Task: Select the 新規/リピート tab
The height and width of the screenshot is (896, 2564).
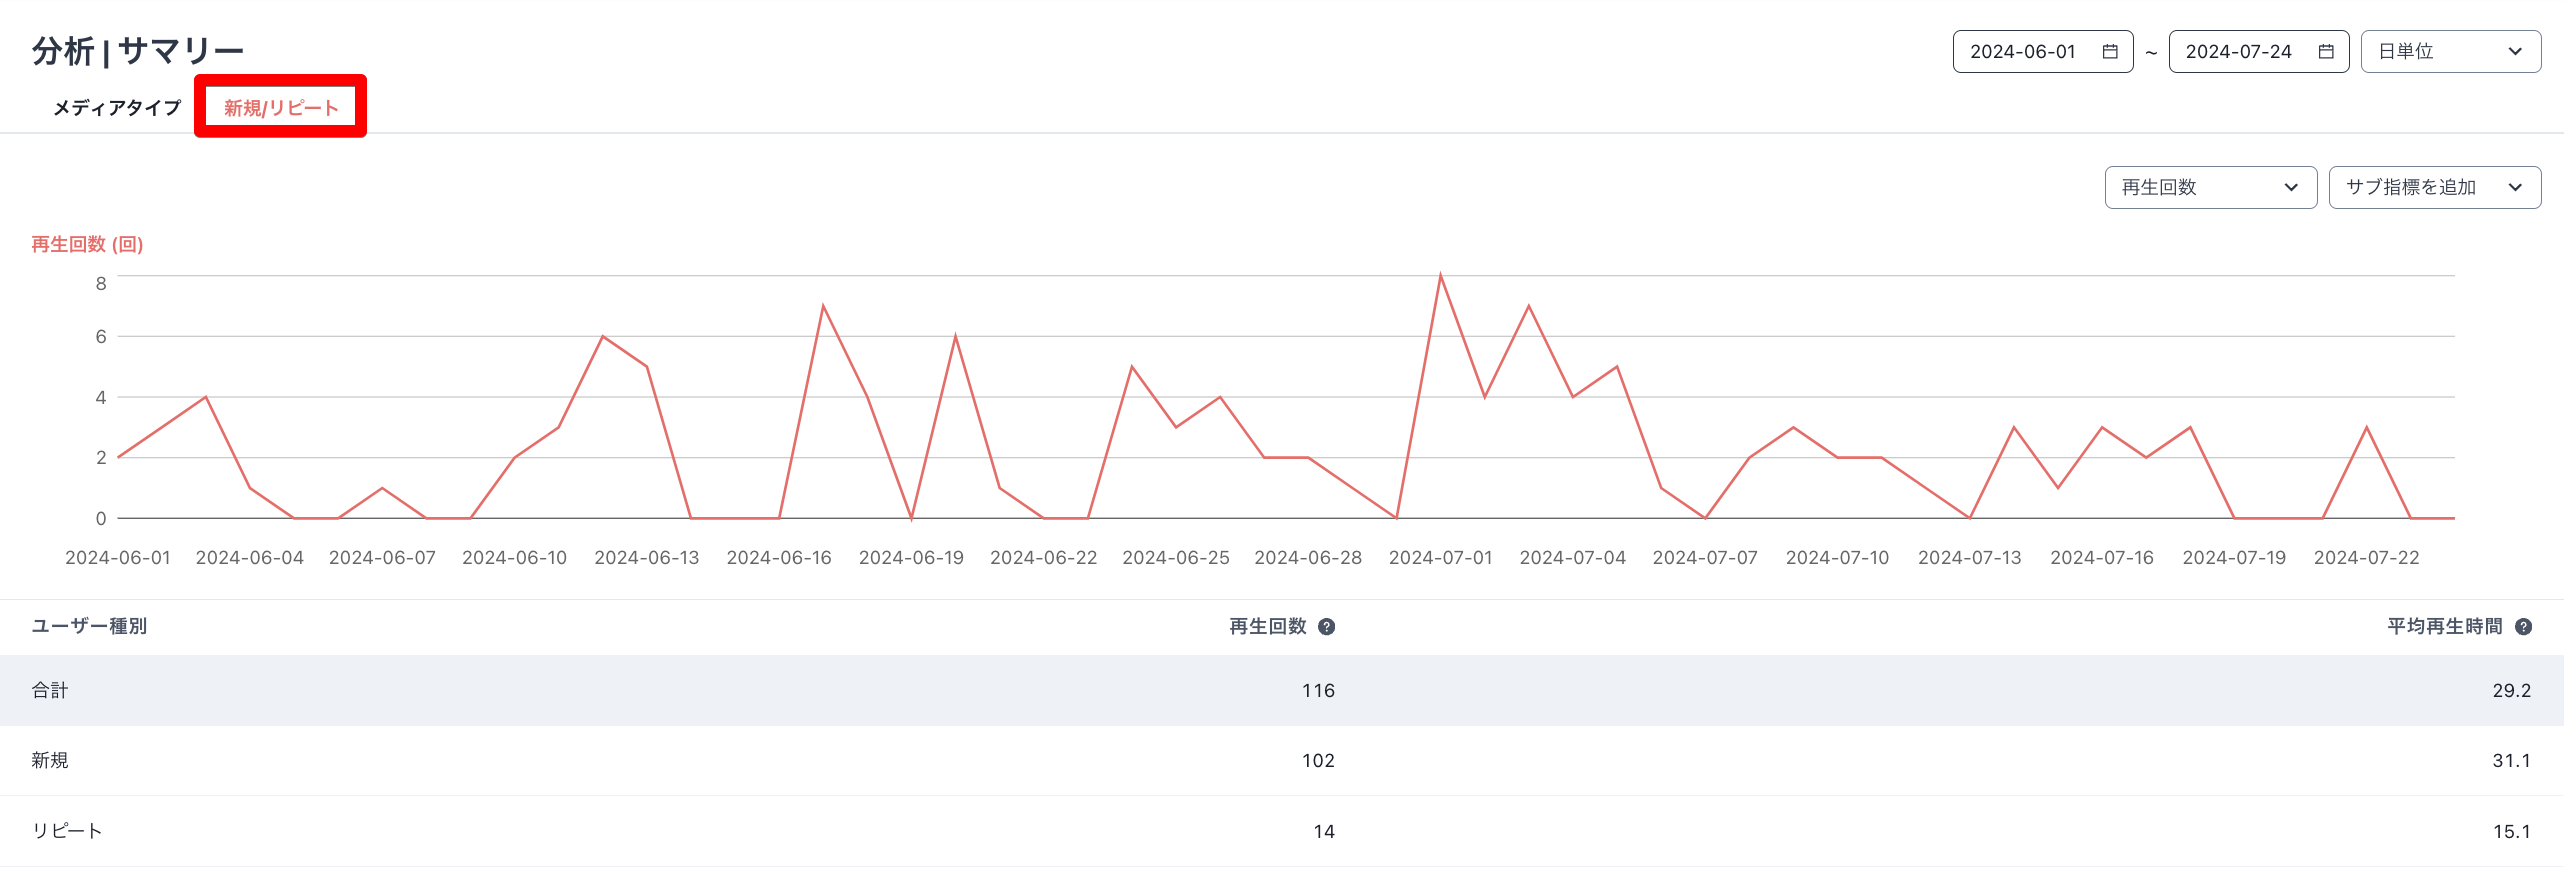Action: (x=281, y=108)
